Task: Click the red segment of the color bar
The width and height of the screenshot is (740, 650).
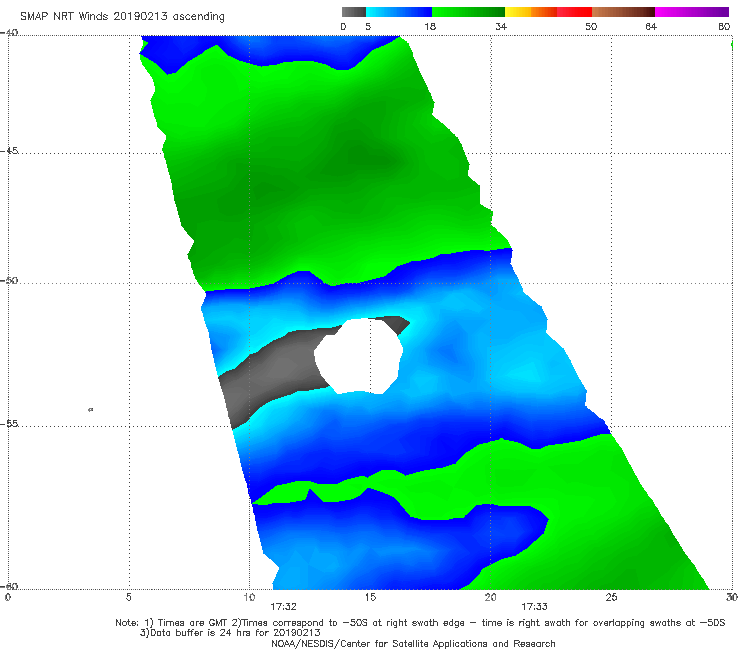Action: 575,12
